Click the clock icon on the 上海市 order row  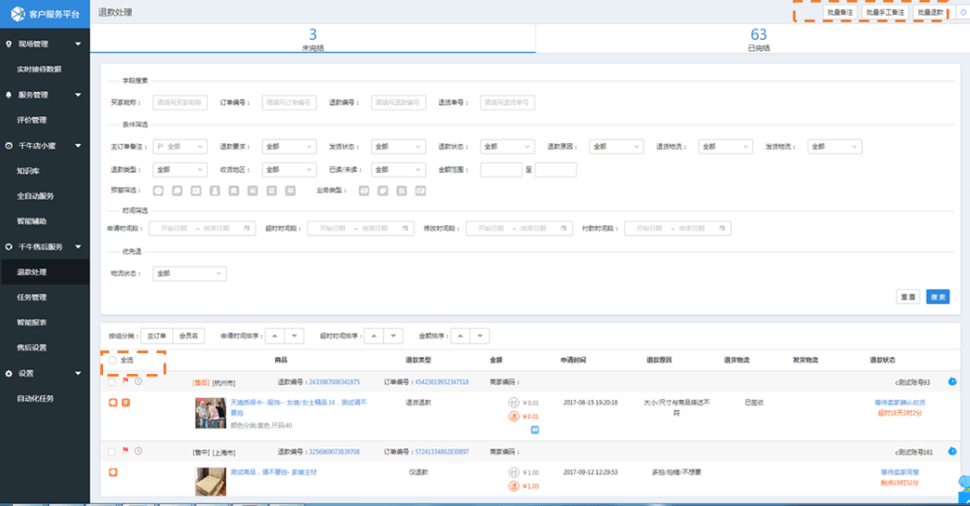[x=139, y=451]
